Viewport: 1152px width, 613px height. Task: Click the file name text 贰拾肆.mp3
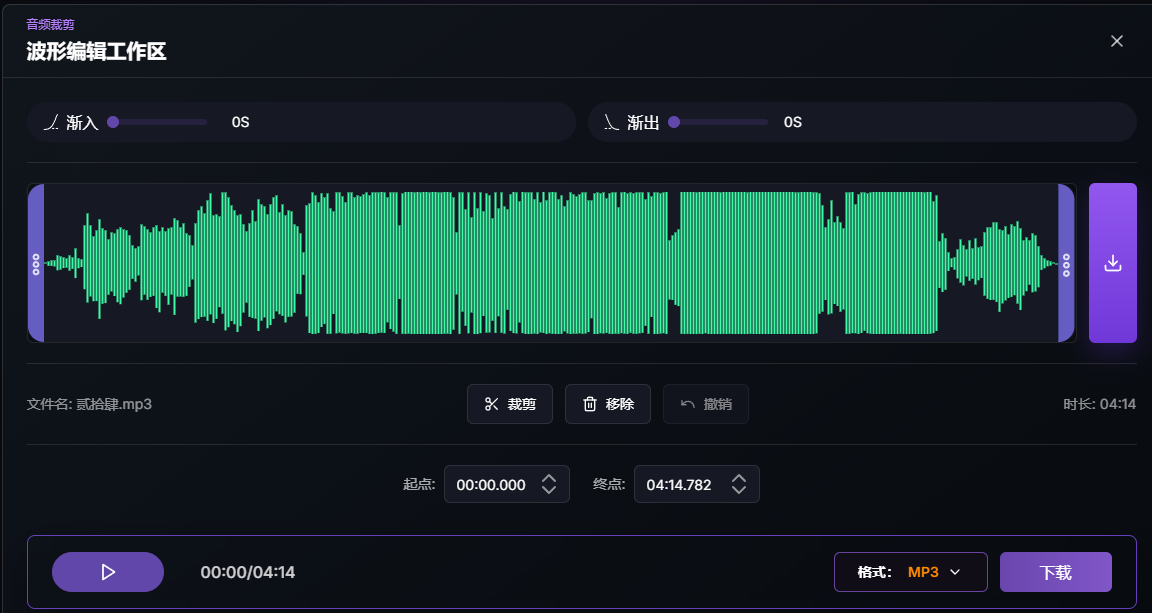click(114, 404)
